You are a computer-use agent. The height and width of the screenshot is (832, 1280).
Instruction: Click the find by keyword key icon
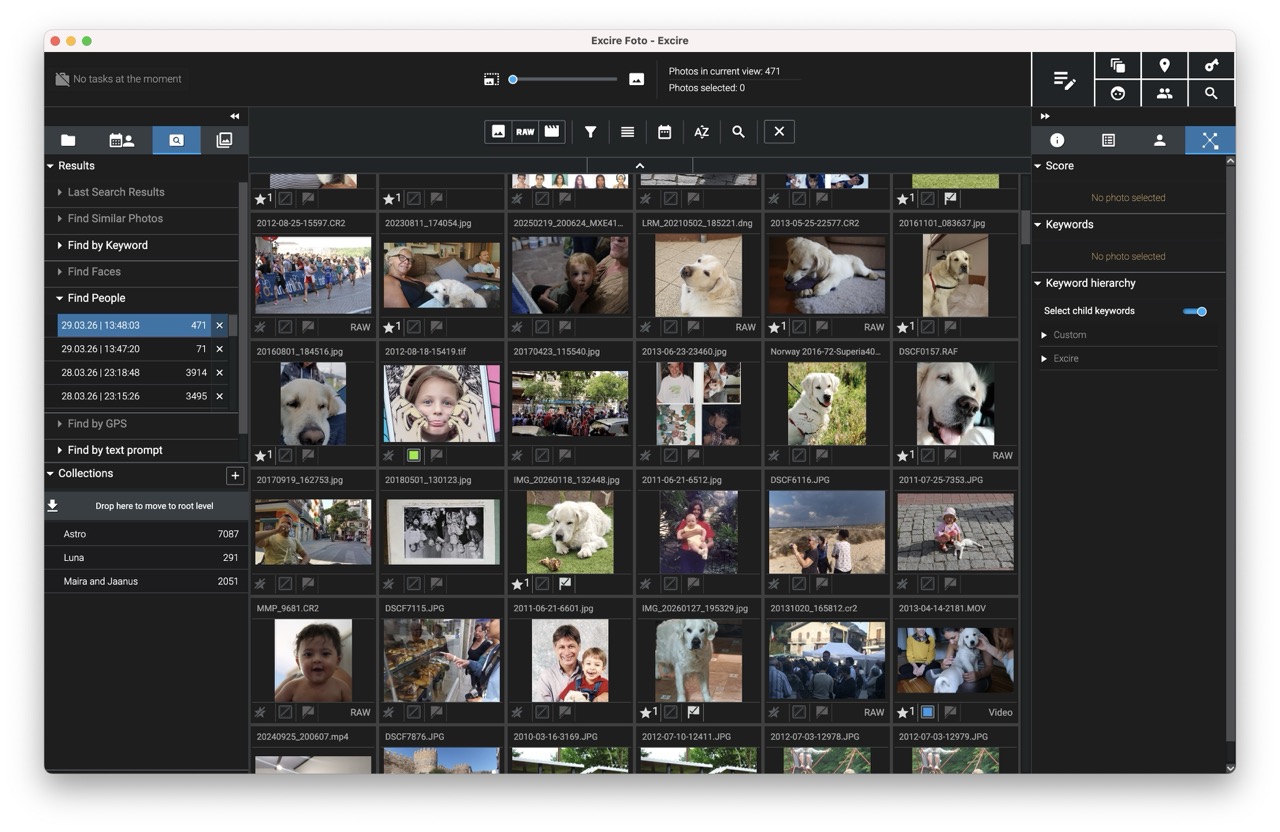(1211, 66)
